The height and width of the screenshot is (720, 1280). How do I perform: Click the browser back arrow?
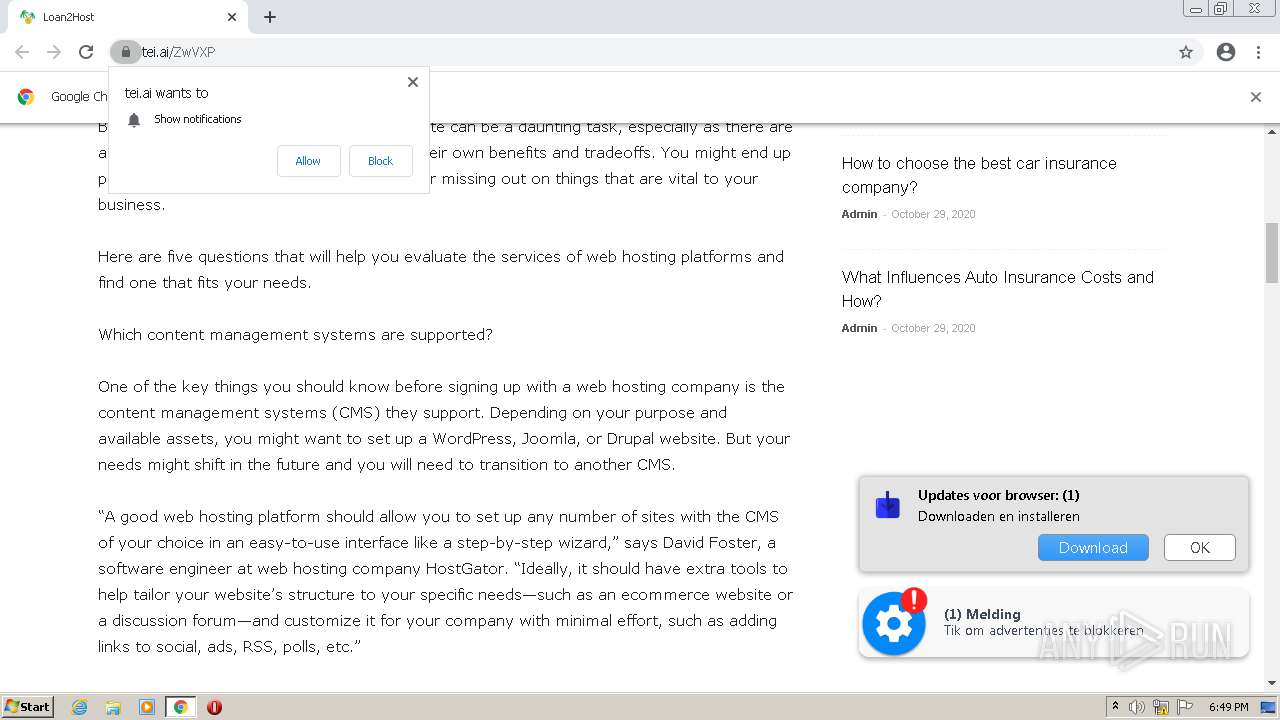pos(22,52)
